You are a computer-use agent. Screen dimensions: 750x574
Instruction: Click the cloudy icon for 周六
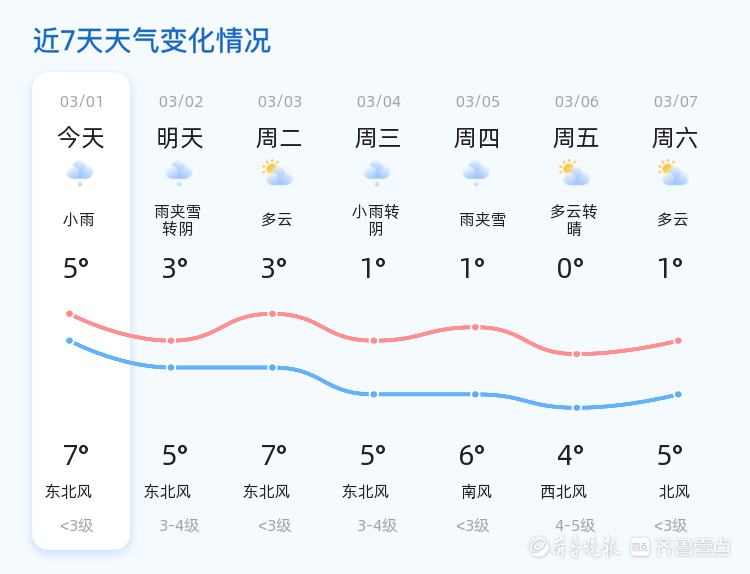click(674, 173)
